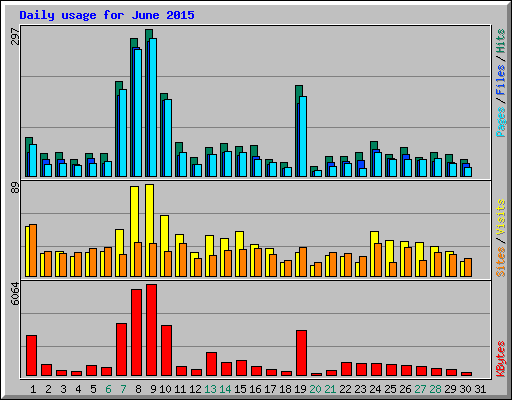Click the orange "Sites" legend label
The height and width of the screenshot is (400, 512).
point(500,262)
